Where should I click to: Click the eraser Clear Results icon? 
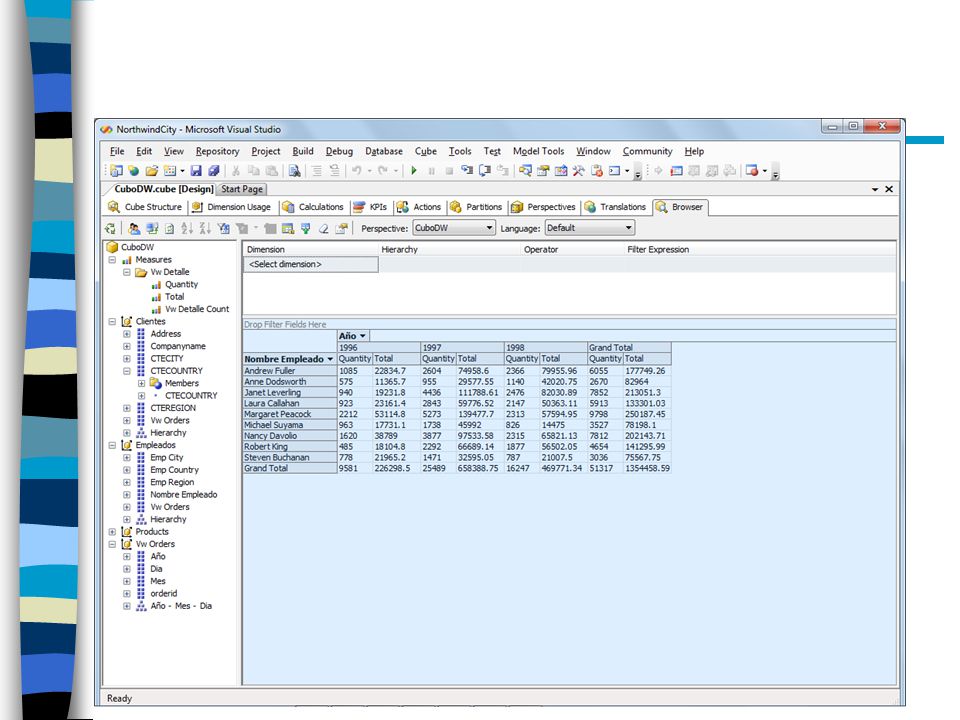(323, 228)
